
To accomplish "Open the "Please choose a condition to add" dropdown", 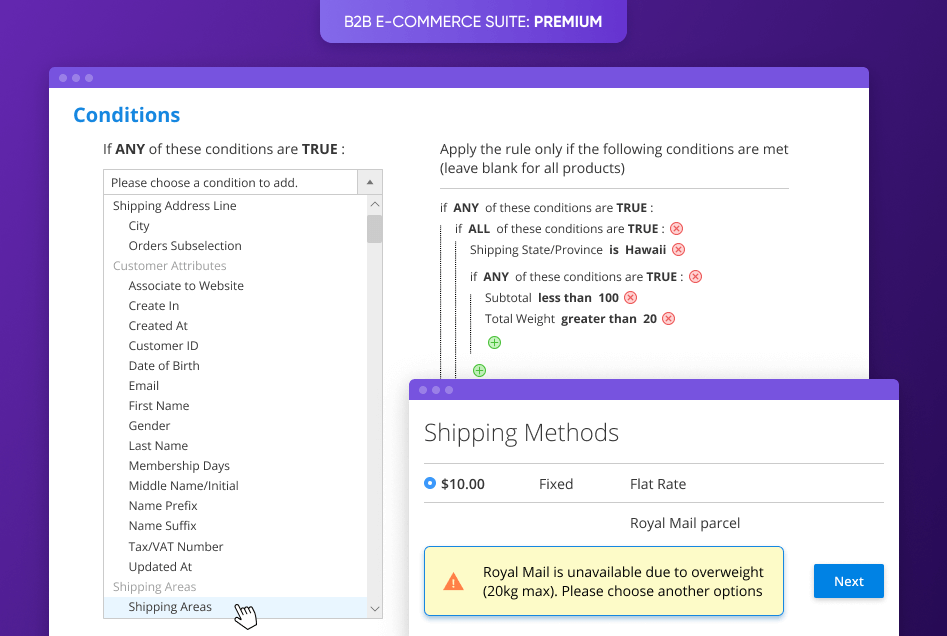I will (230, 182).
